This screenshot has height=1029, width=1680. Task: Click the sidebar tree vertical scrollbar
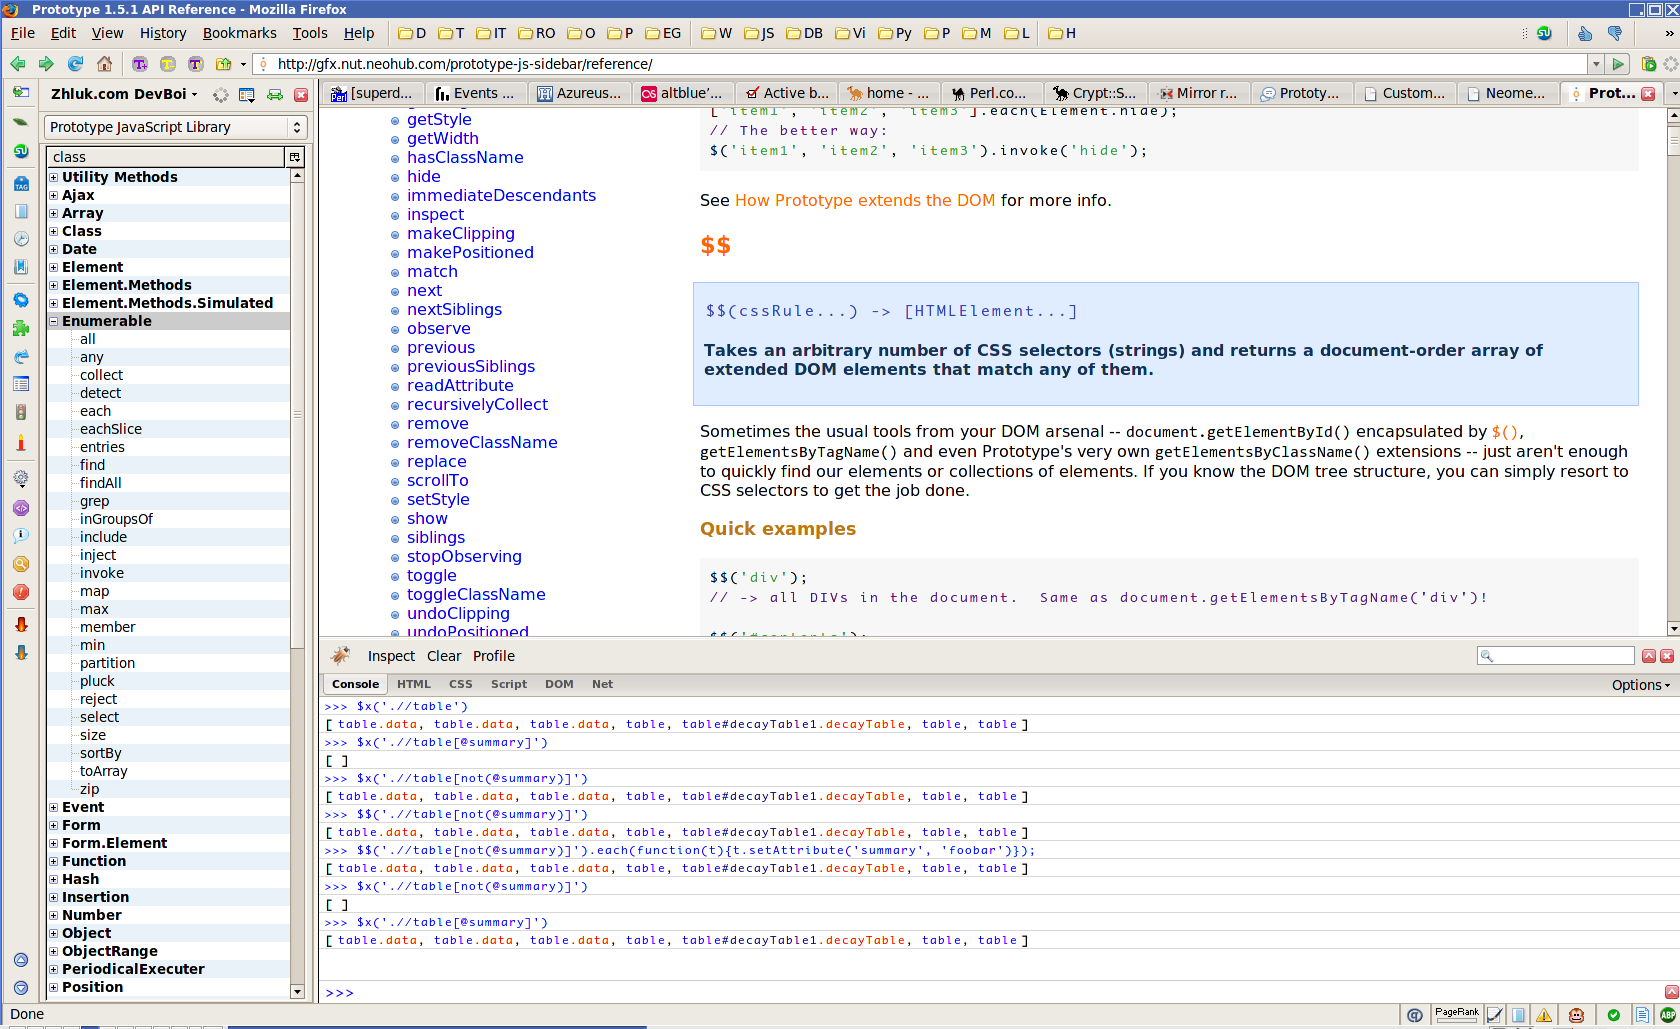[297, 583]
